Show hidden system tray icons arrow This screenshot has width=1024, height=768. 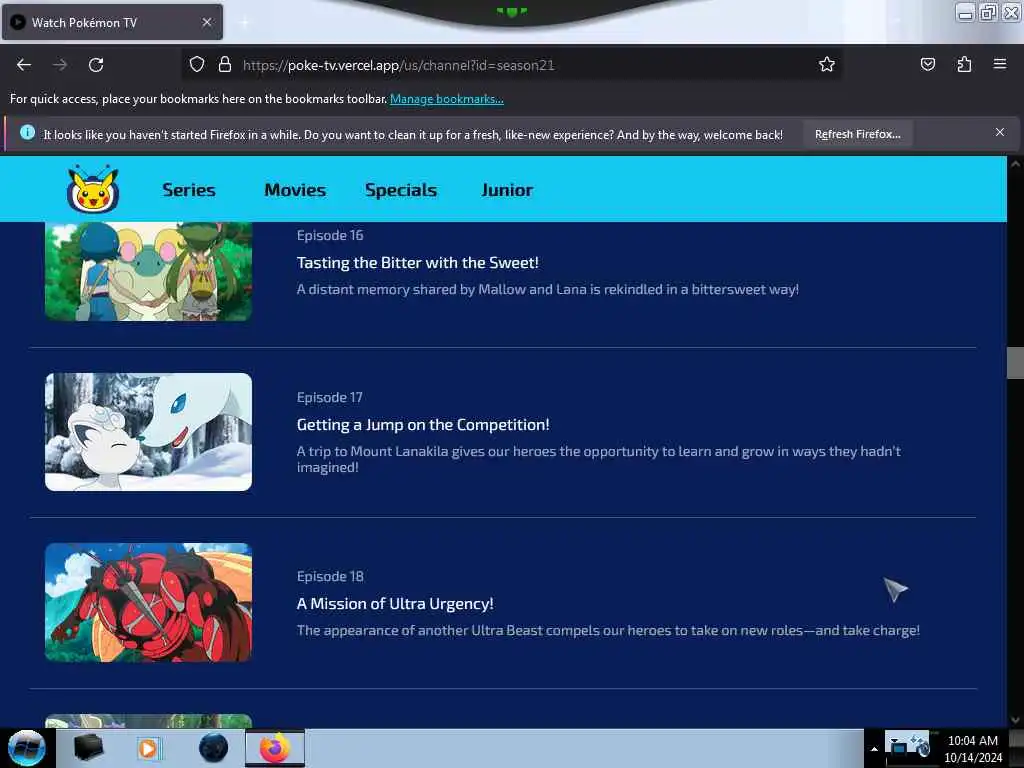(x=874, y=749)
